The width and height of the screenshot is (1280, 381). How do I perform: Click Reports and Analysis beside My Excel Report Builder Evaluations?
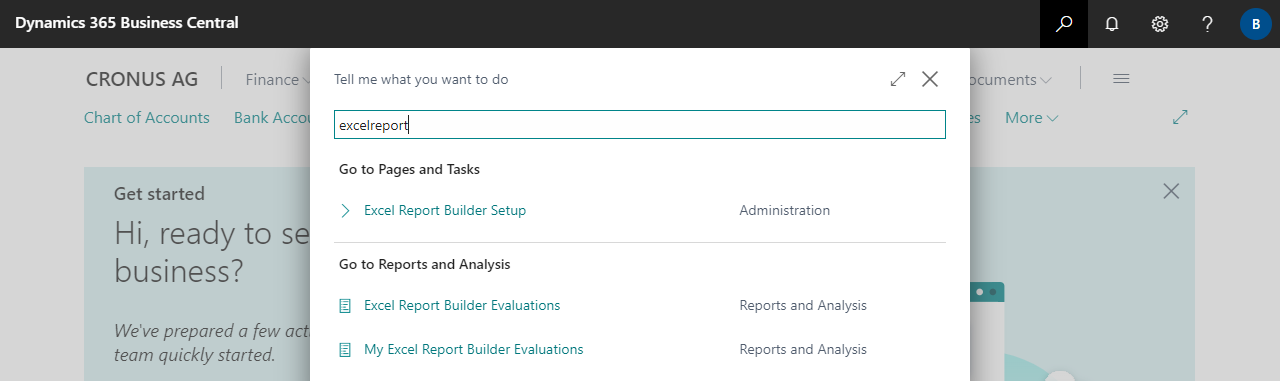pyautogui.click(x=803, y=349)
